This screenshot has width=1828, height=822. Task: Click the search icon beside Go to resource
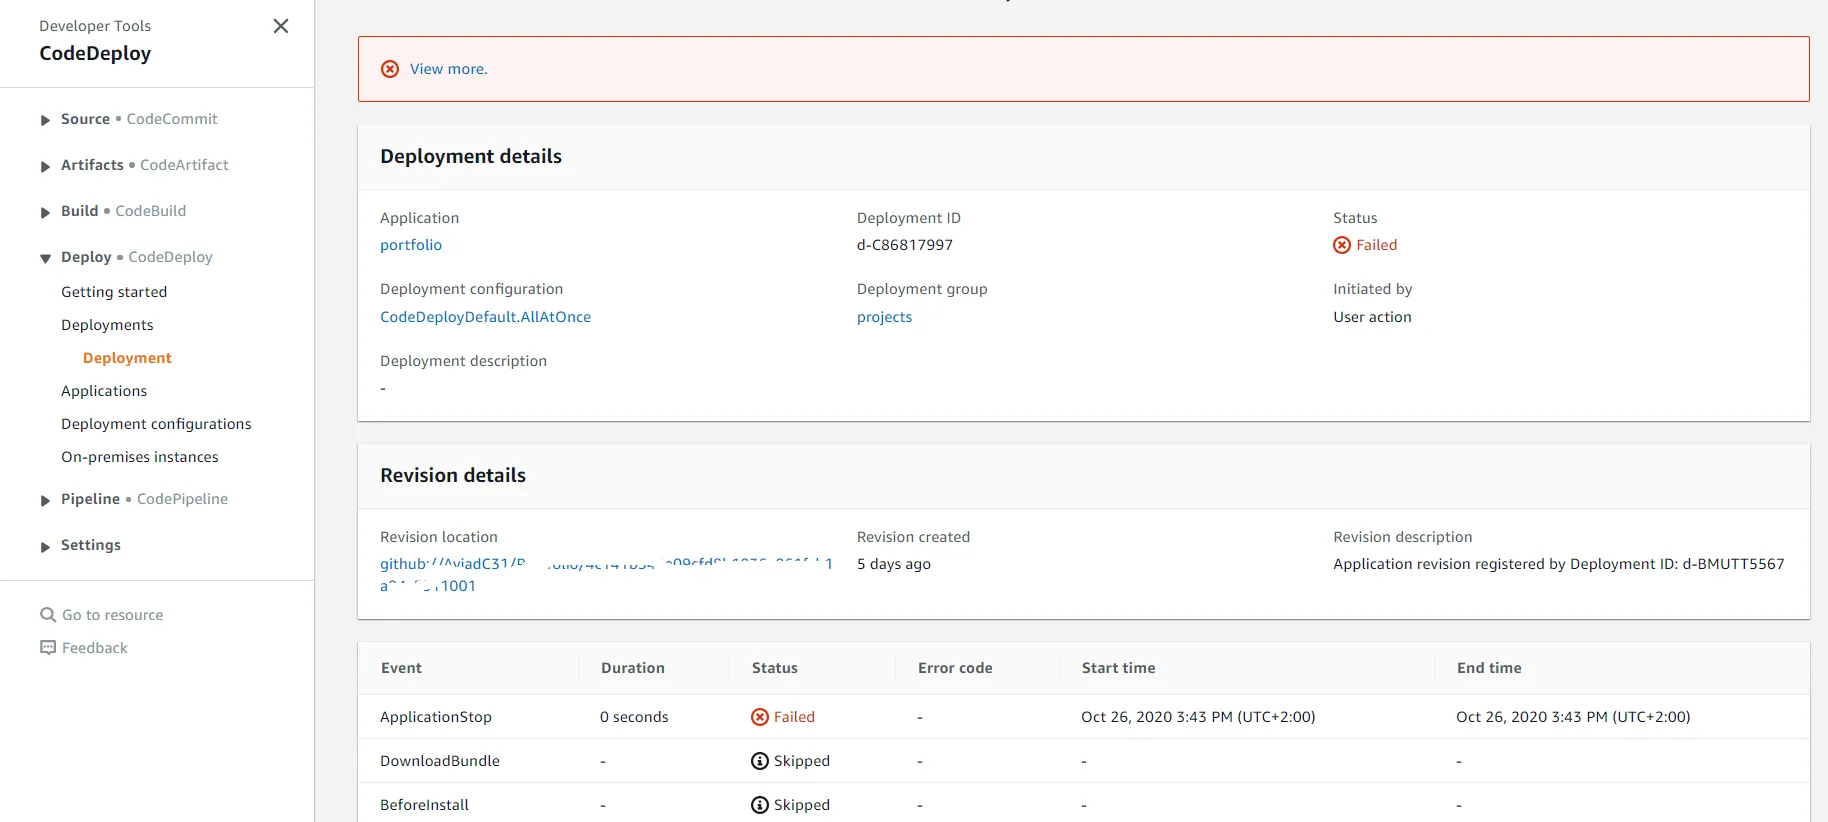click(48, 615)
